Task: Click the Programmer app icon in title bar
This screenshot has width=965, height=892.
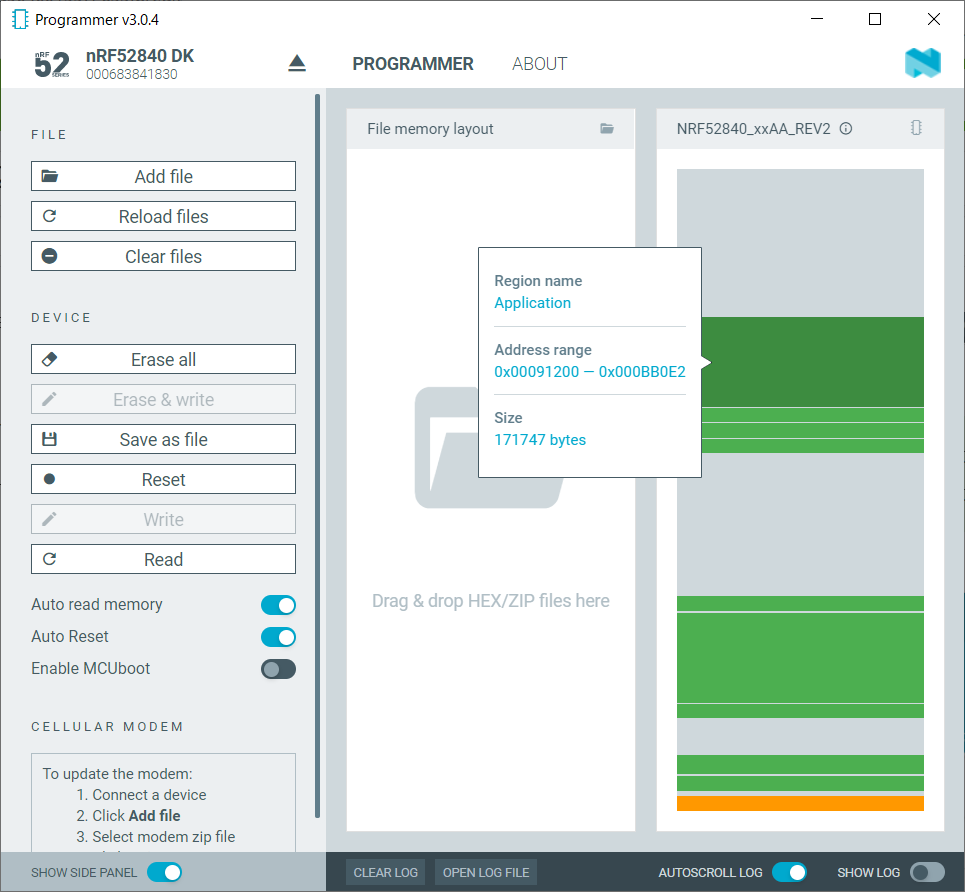Action: tap(20, 19)
